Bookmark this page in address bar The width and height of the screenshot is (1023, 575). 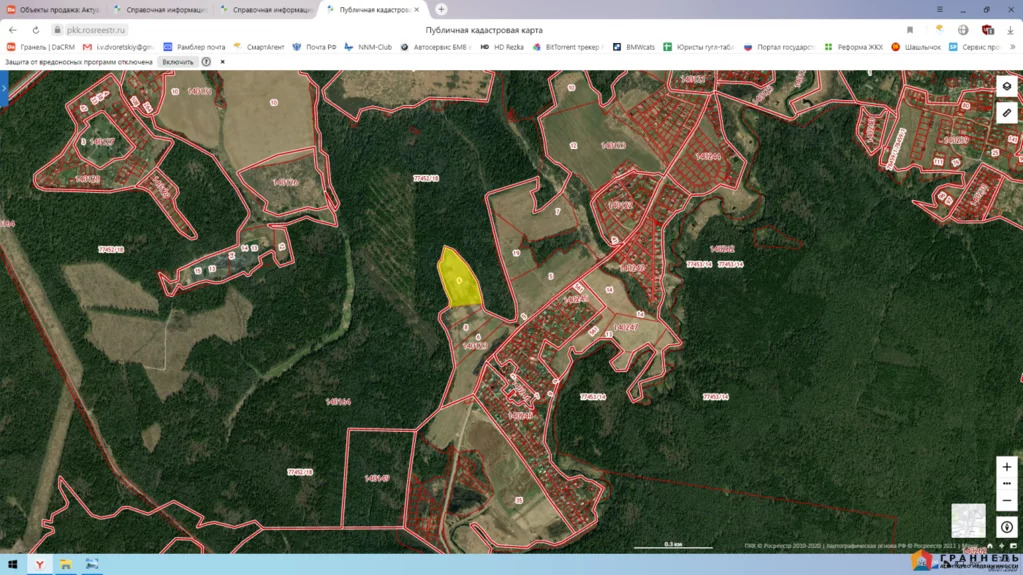tap(910, 30)
